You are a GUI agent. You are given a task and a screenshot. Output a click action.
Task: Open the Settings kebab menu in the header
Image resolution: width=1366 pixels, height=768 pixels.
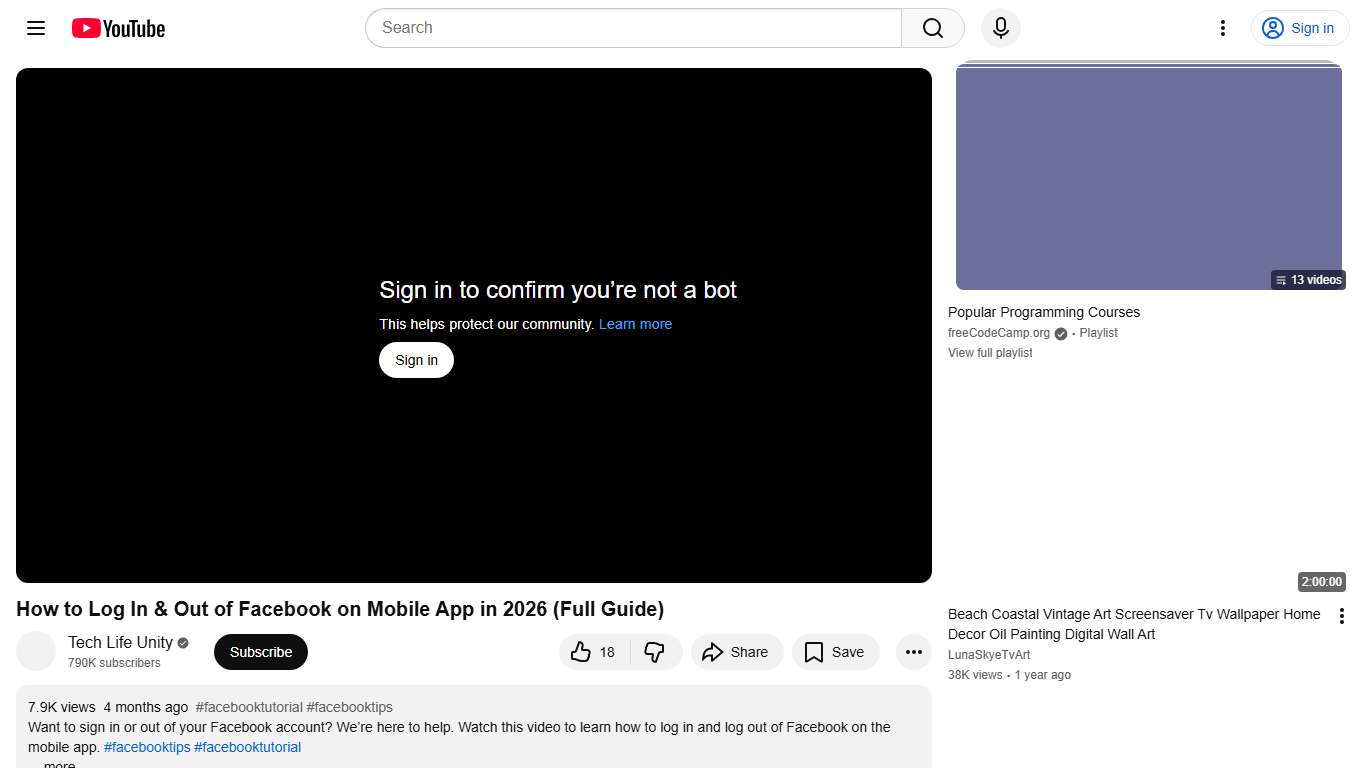click(x=1222, y=28)
